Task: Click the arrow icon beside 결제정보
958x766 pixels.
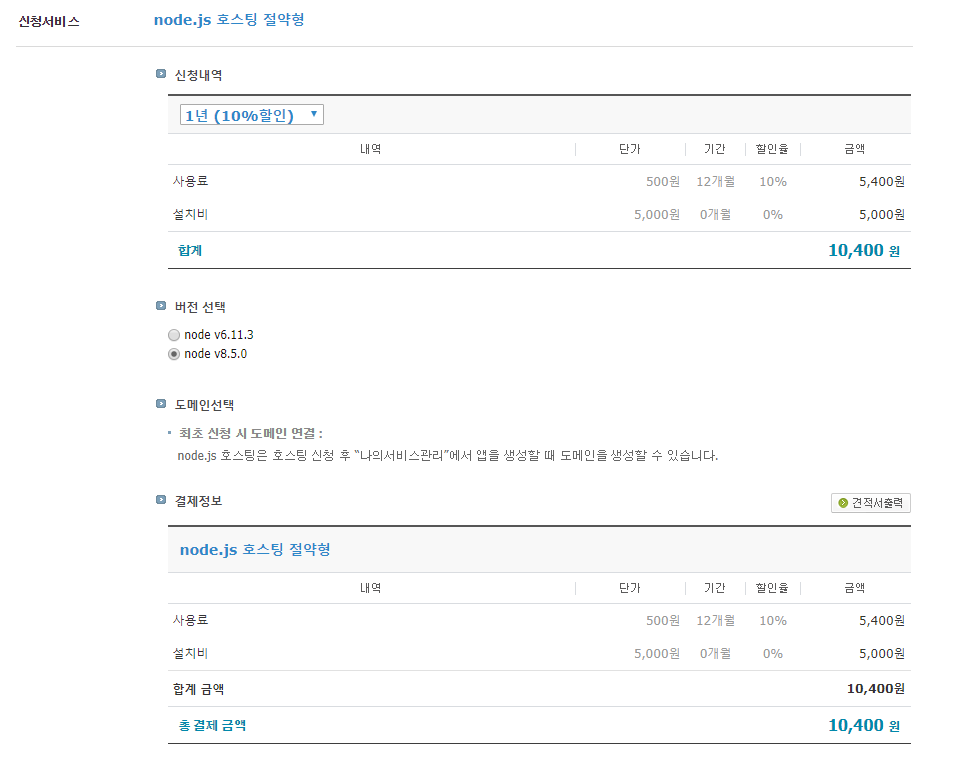Action: pos(161,499)
